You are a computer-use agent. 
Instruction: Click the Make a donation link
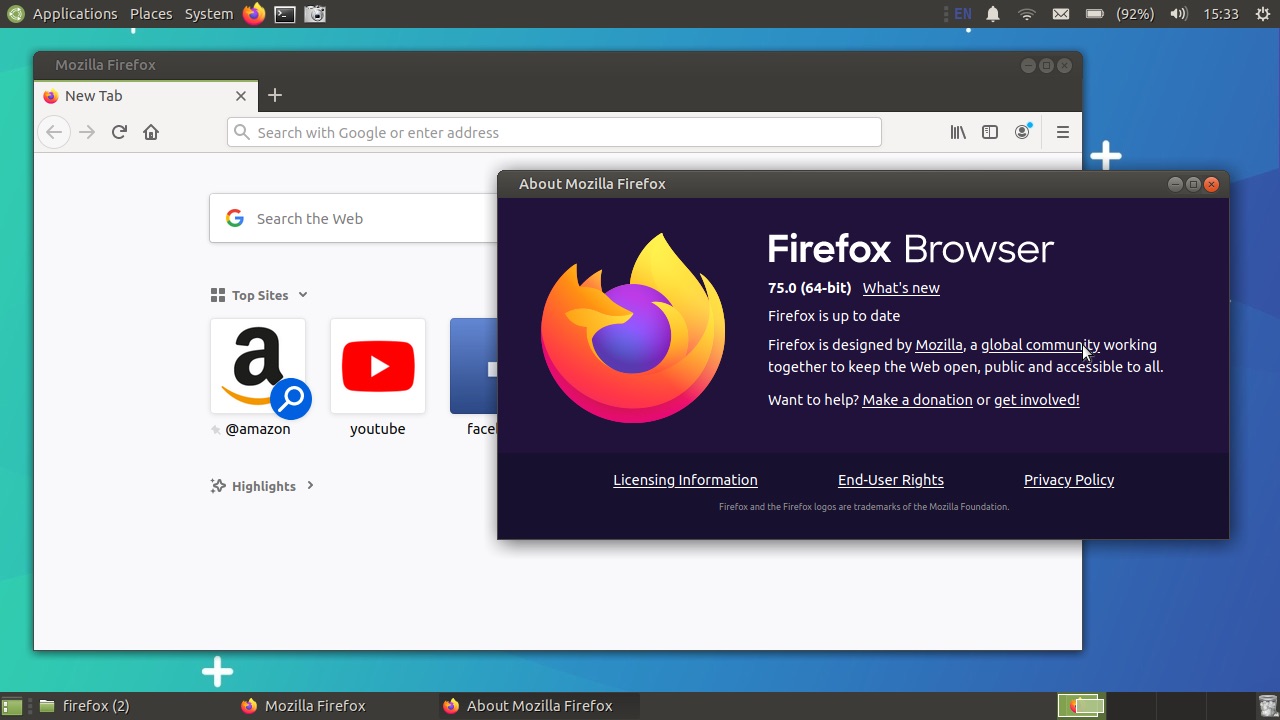(917, 400)
